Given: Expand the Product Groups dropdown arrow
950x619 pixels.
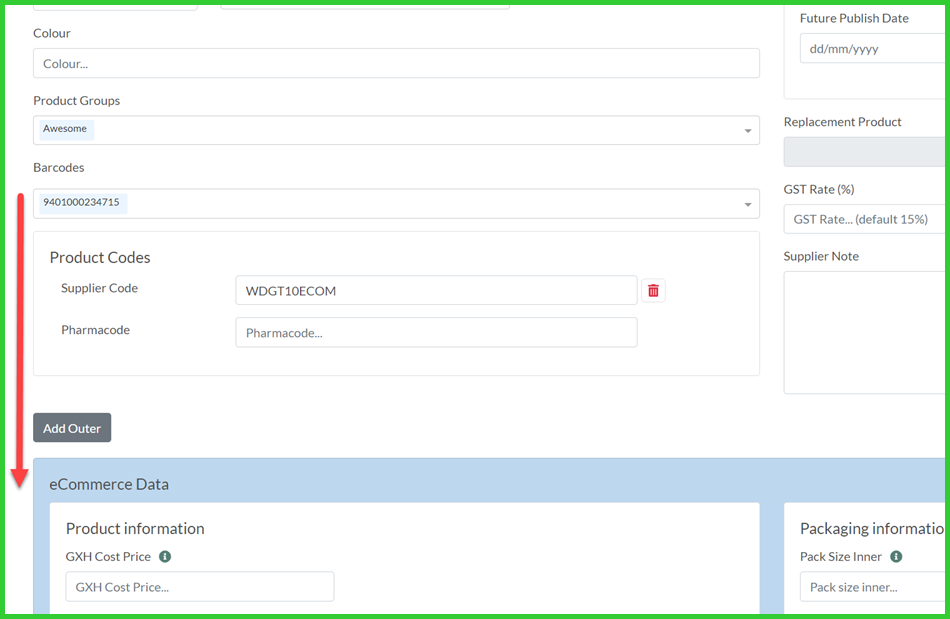Looking at the screenshot, I should point(747,131).
